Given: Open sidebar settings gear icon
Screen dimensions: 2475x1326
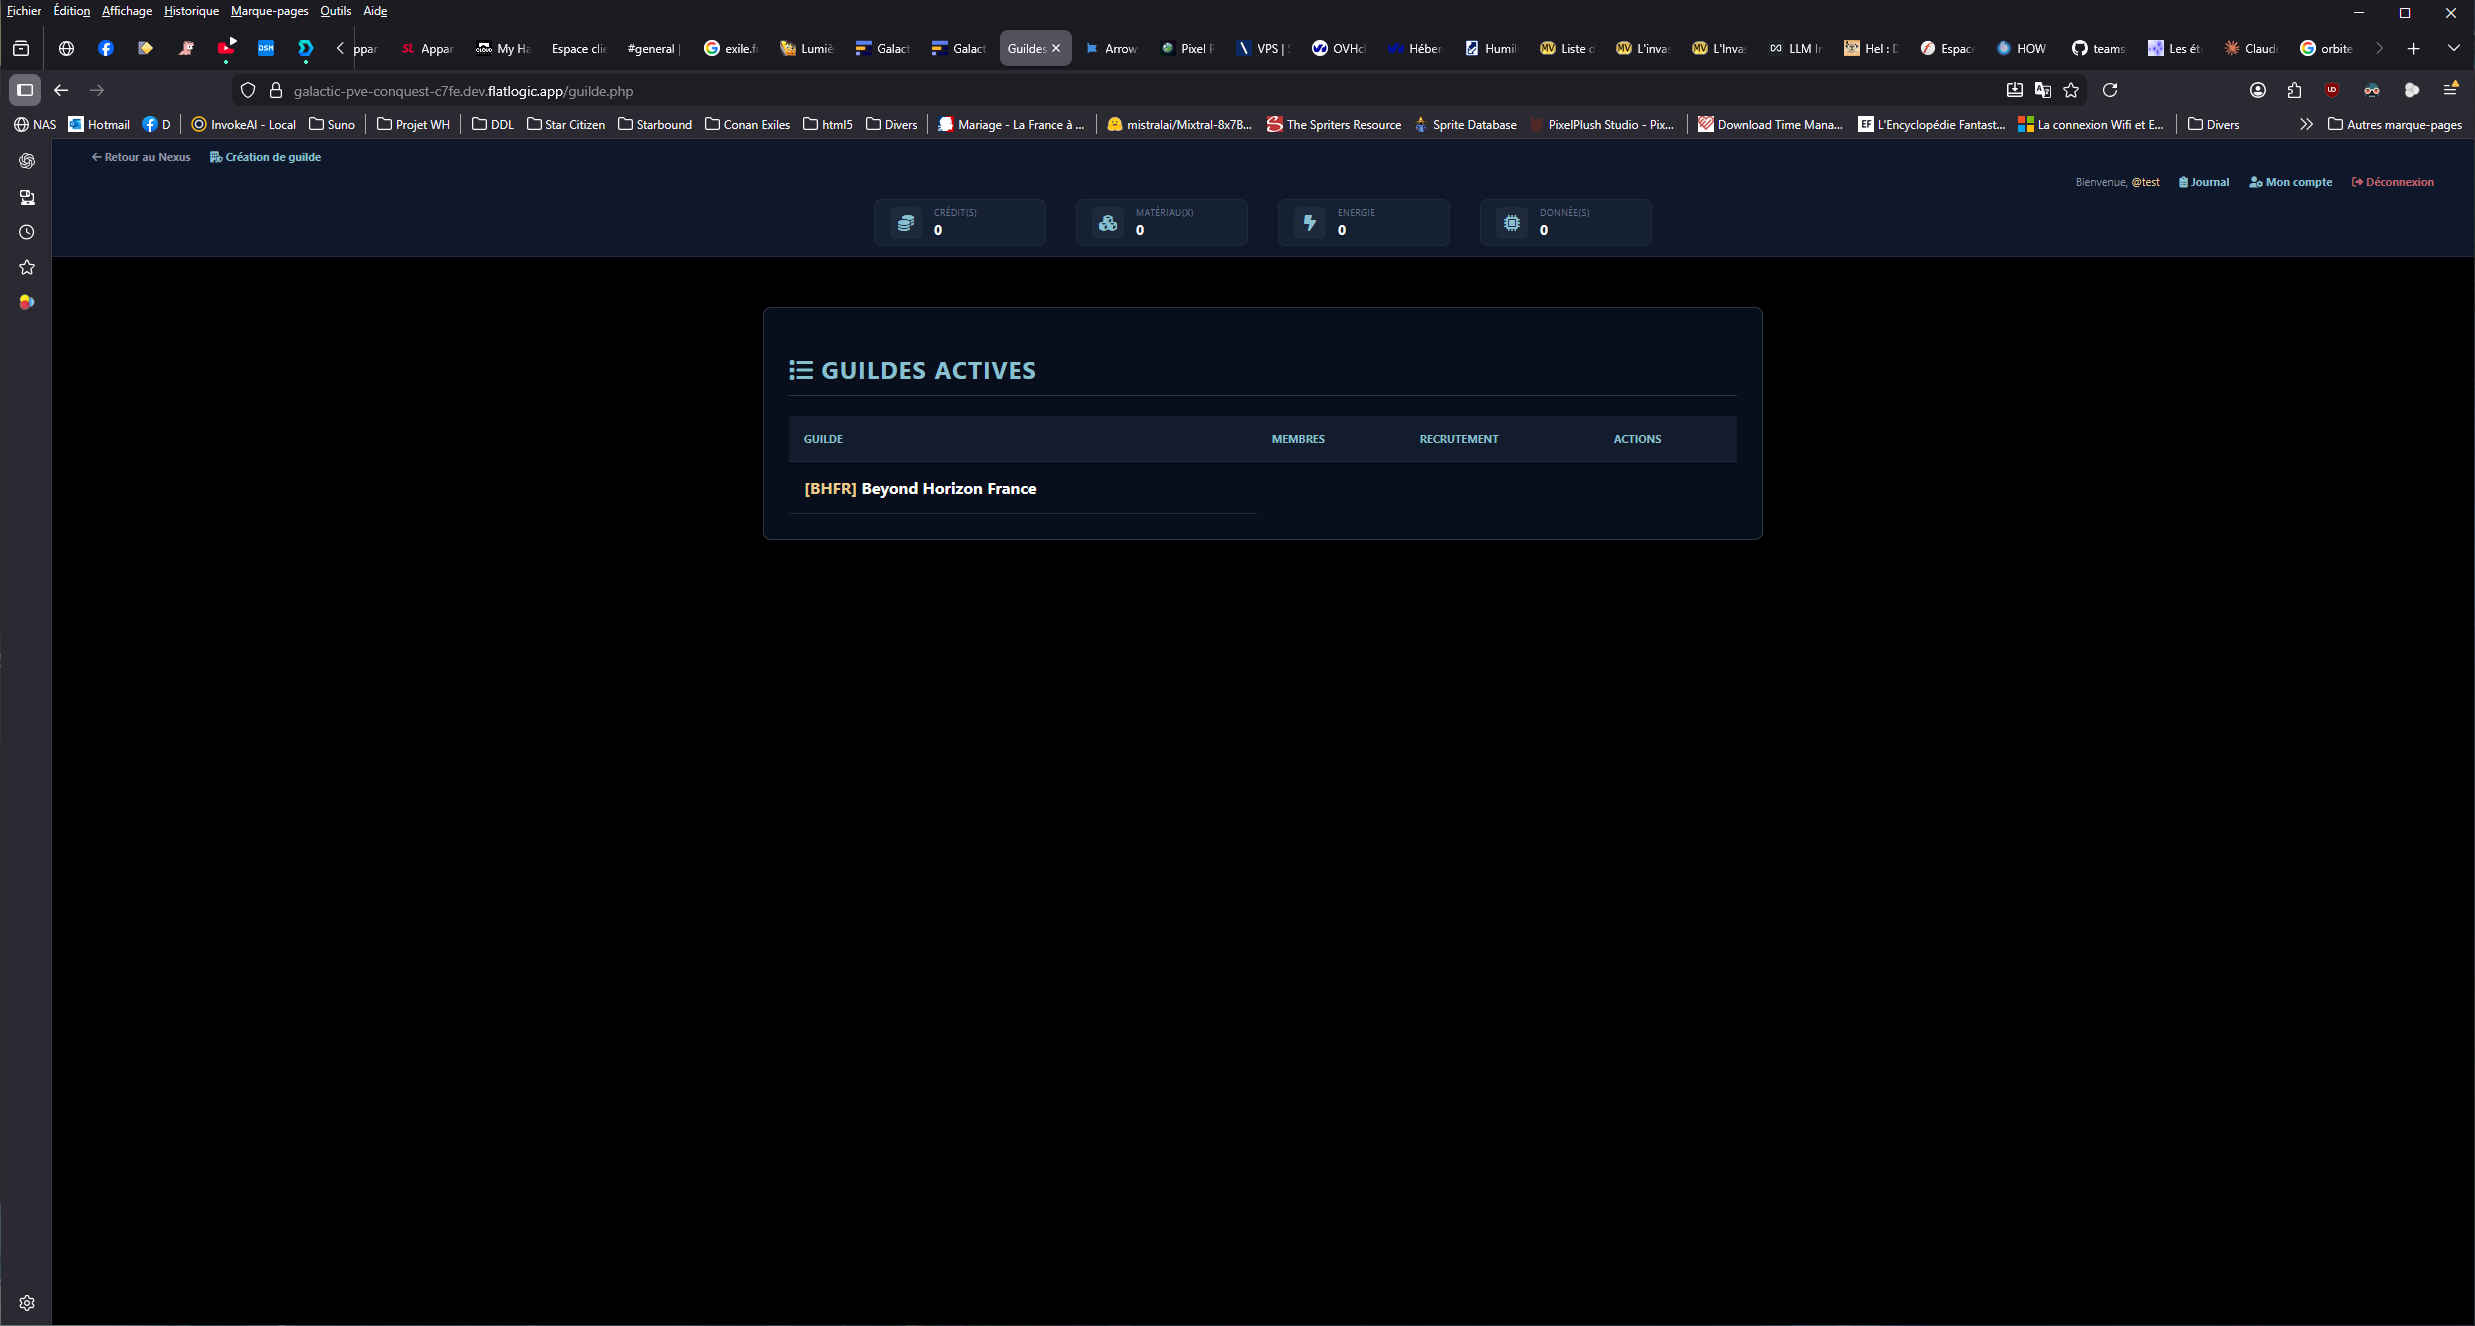Looking at the screenshot, I should click(x=27, y=1303).
